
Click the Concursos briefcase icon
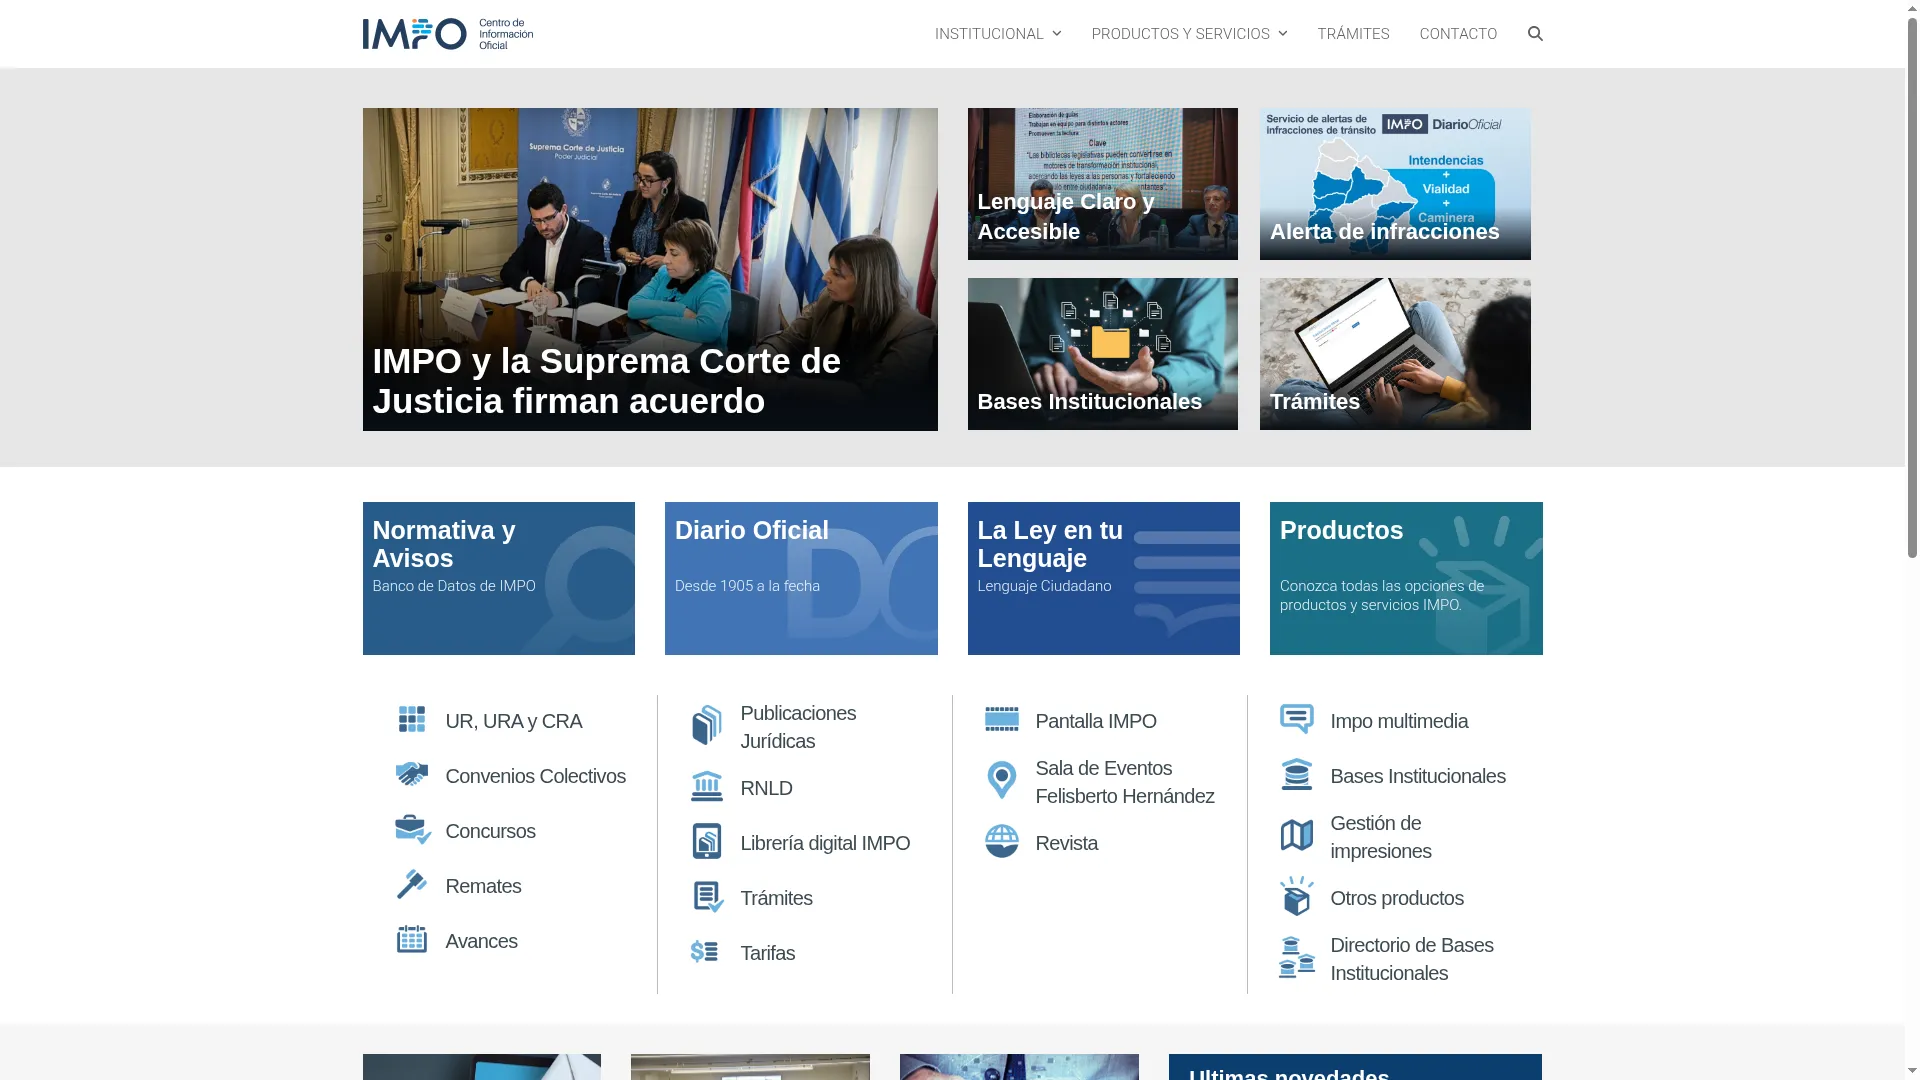coord(412,829)
